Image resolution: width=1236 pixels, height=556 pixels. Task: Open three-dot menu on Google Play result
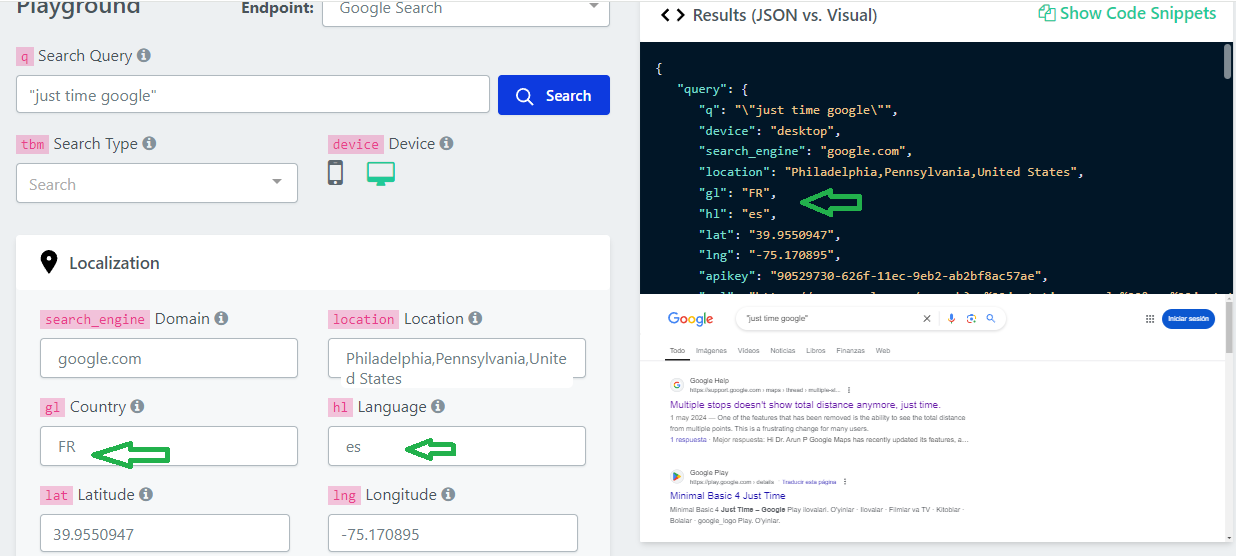point(846,482)
